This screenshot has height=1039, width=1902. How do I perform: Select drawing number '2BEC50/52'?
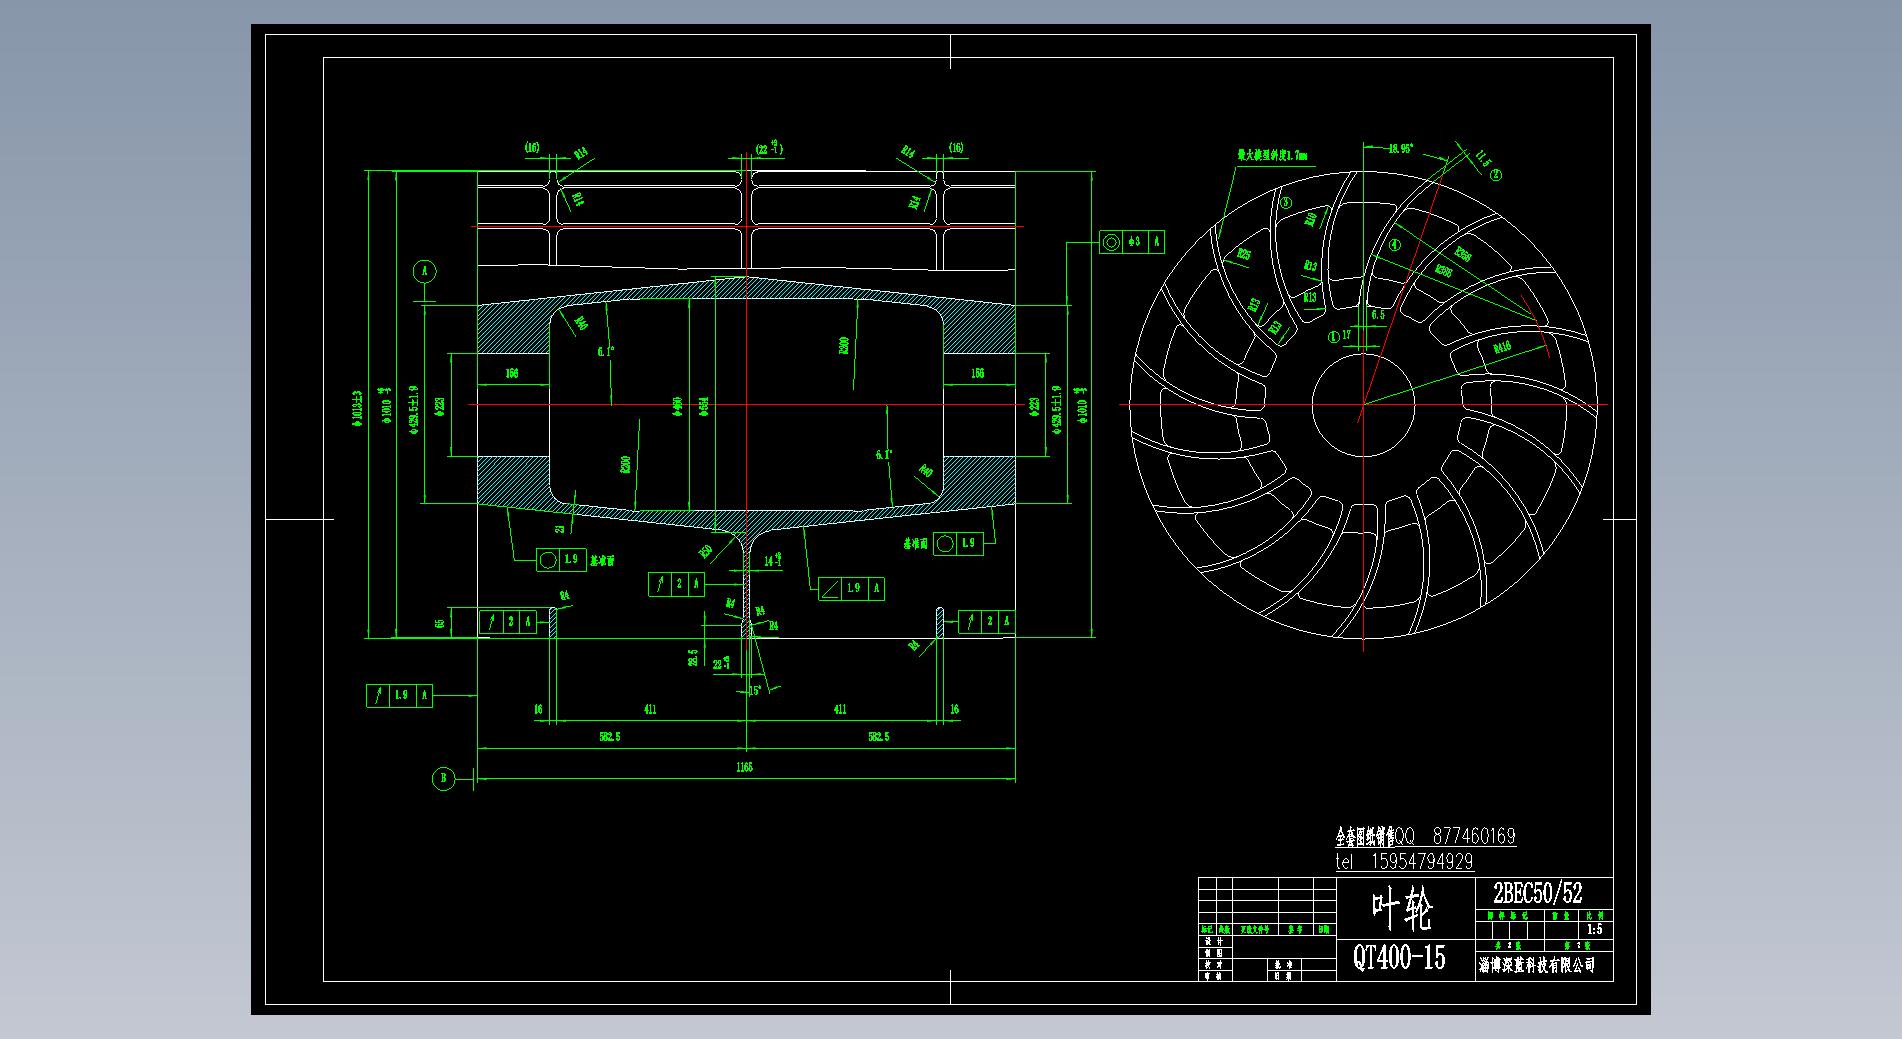tap(1538, 893)
